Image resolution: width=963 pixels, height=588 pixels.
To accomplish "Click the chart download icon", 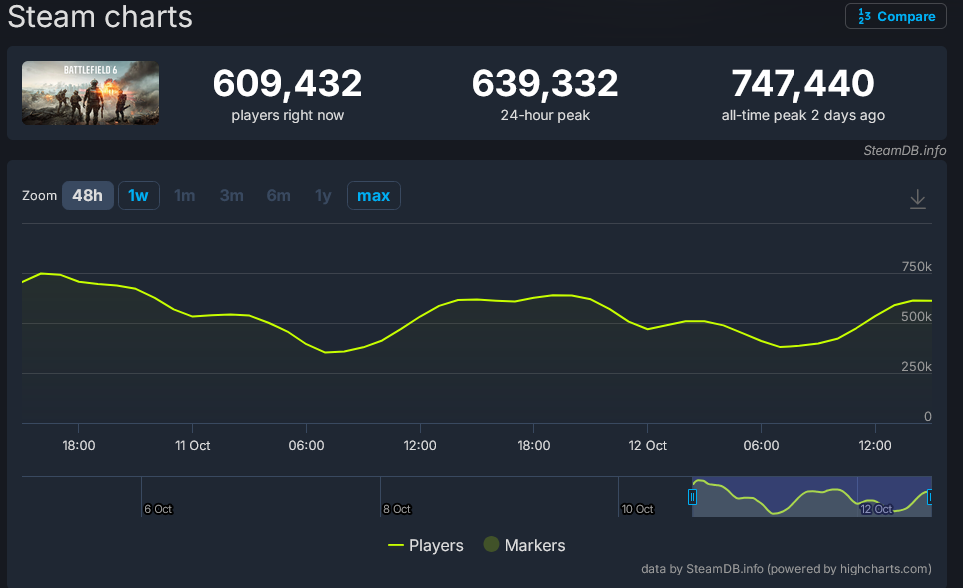I will coord(918,199).
